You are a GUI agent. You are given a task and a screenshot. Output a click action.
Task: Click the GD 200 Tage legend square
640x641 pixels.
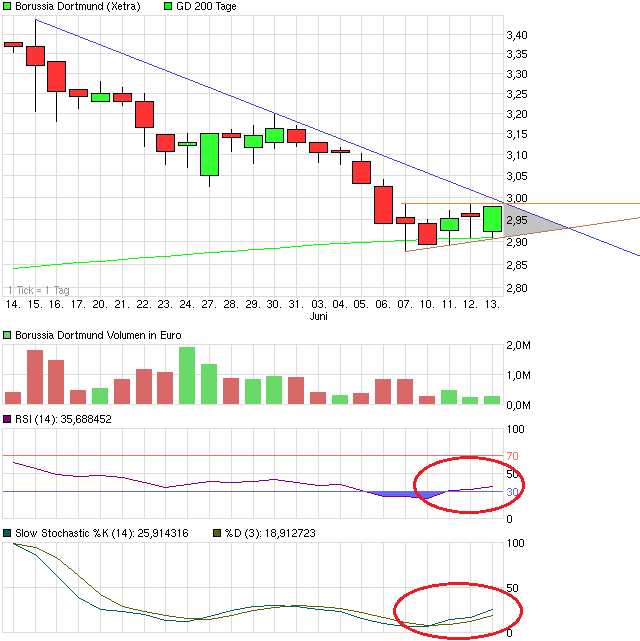[168, 7]
